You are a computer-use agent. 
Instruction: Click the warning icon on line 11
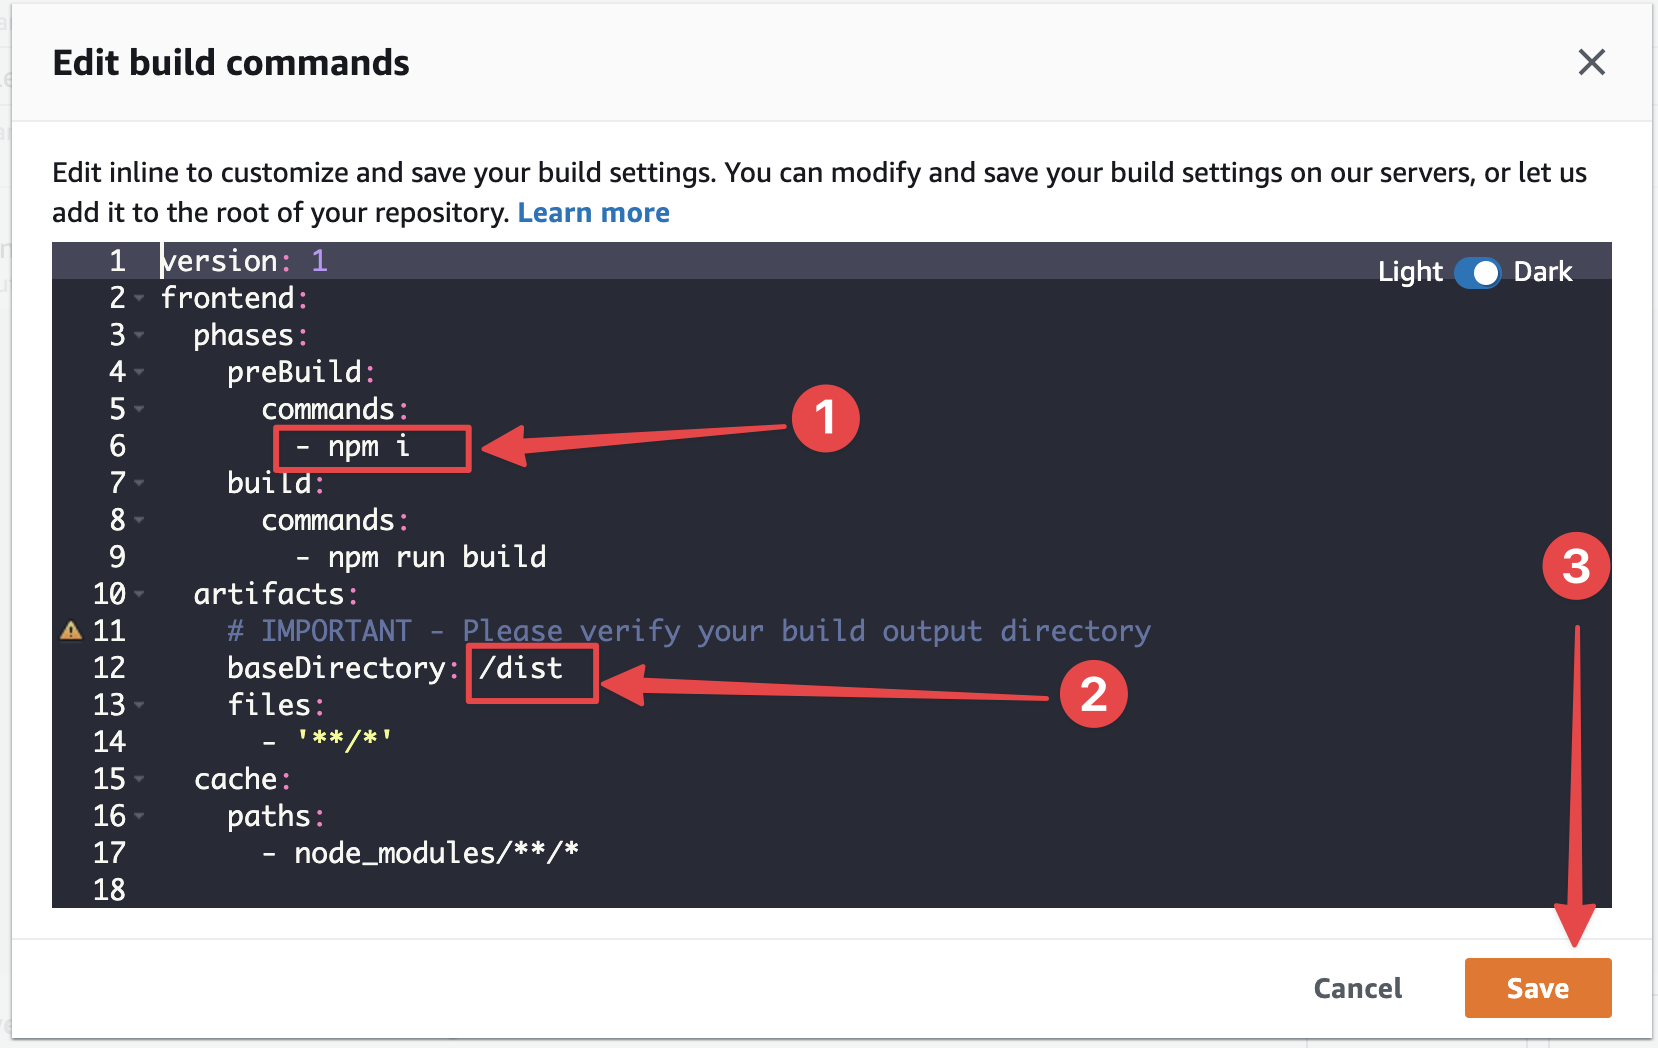click(71, 631)
